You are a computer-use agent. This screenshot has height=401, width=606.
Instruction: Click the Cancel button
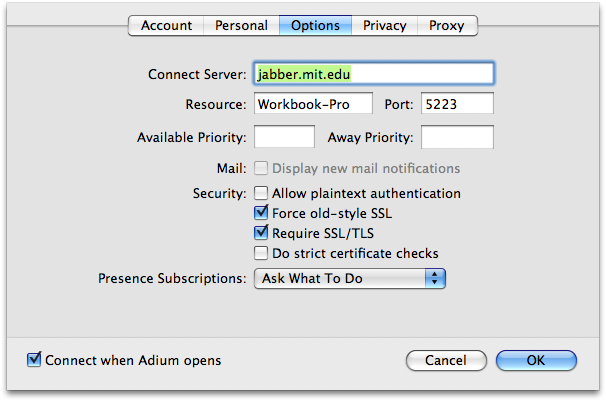(x=446, y=360)
